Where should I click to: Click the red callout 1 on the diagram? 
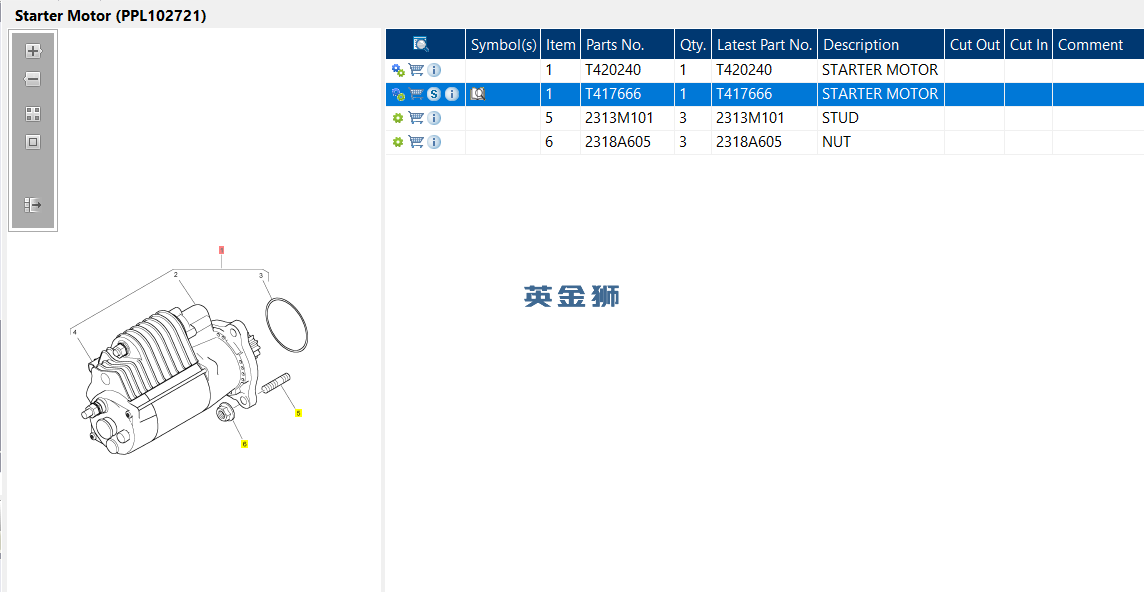coord(222,250)
